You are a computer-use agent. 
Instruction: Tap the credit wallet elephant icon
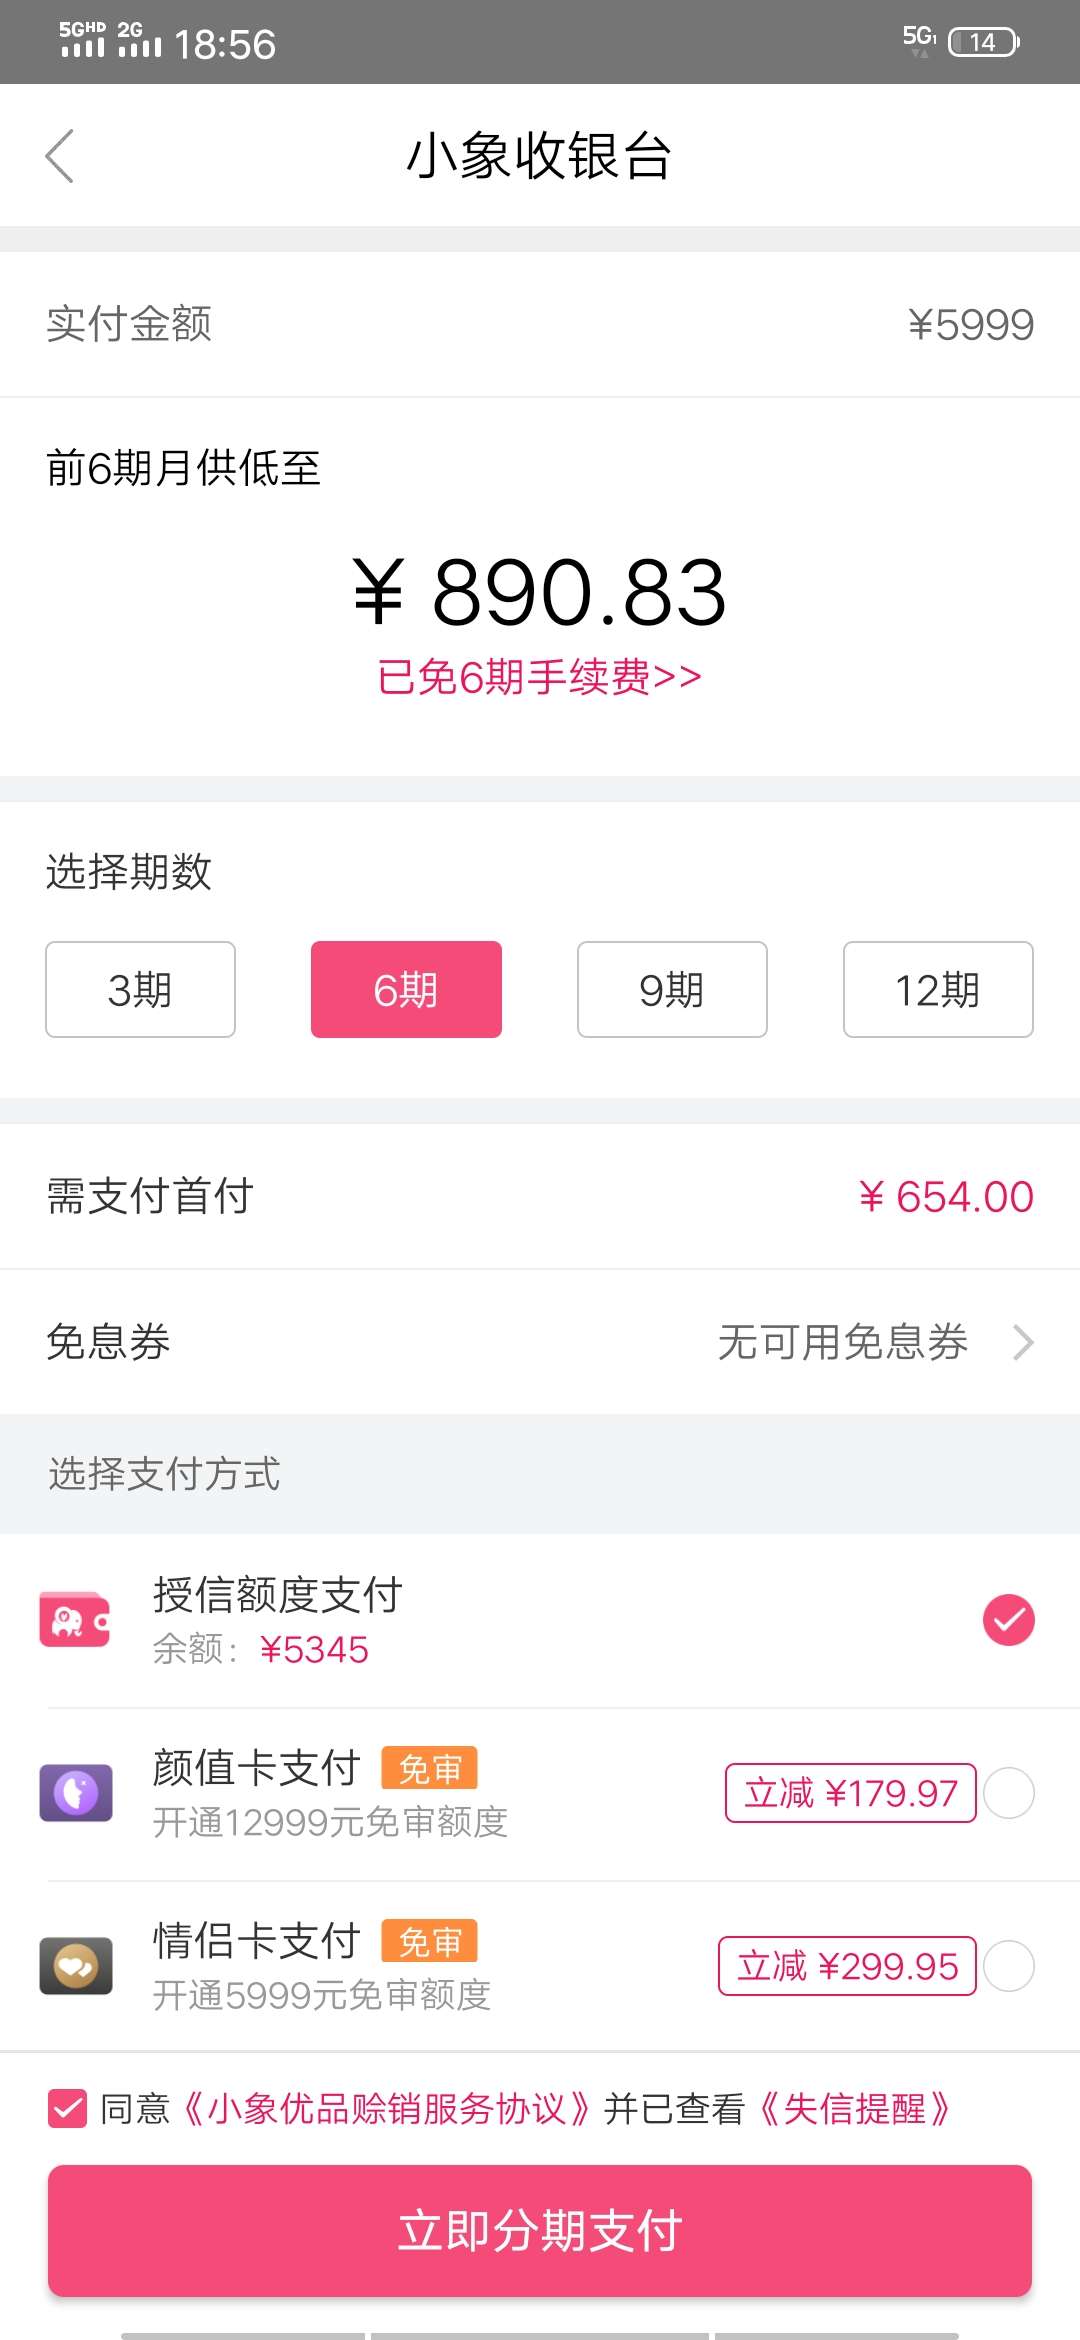(x=75, y=1619)
